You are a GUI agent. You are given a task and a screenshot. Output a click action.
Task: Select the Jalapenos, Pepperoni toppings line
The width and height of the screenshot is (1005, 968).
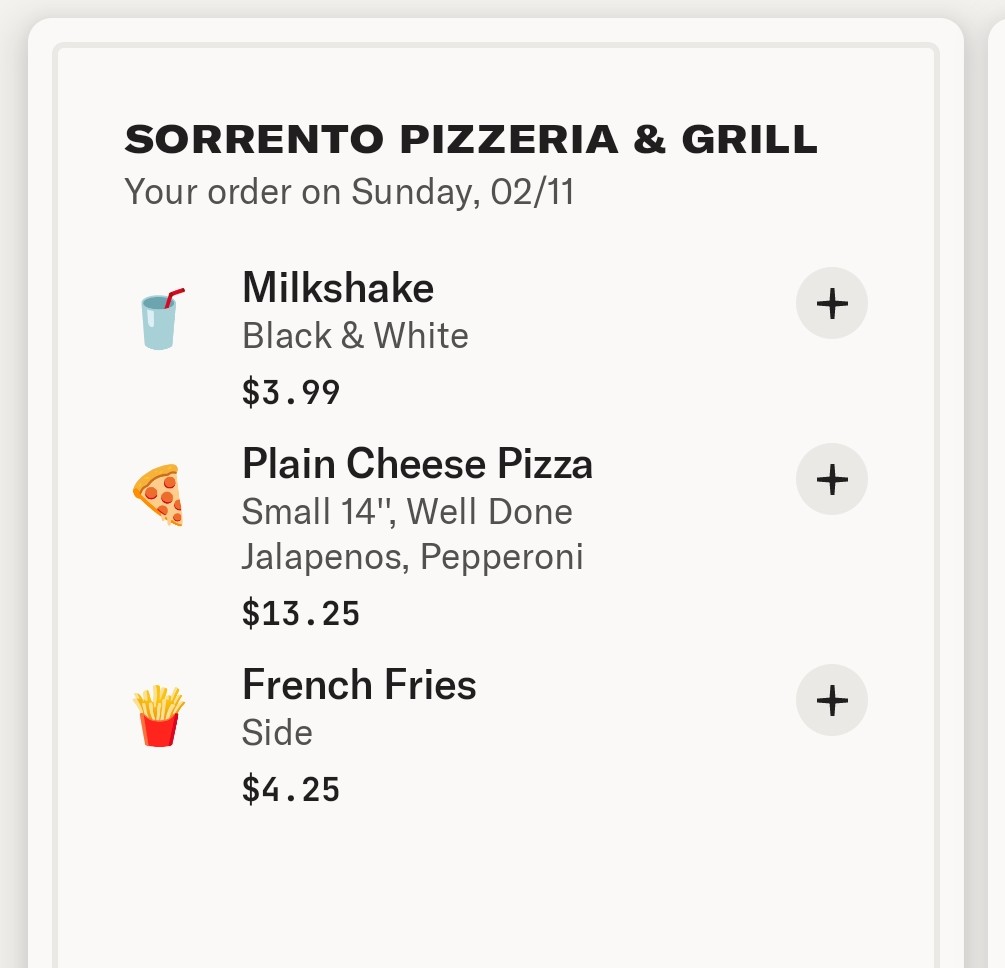(x=412, y=556)
